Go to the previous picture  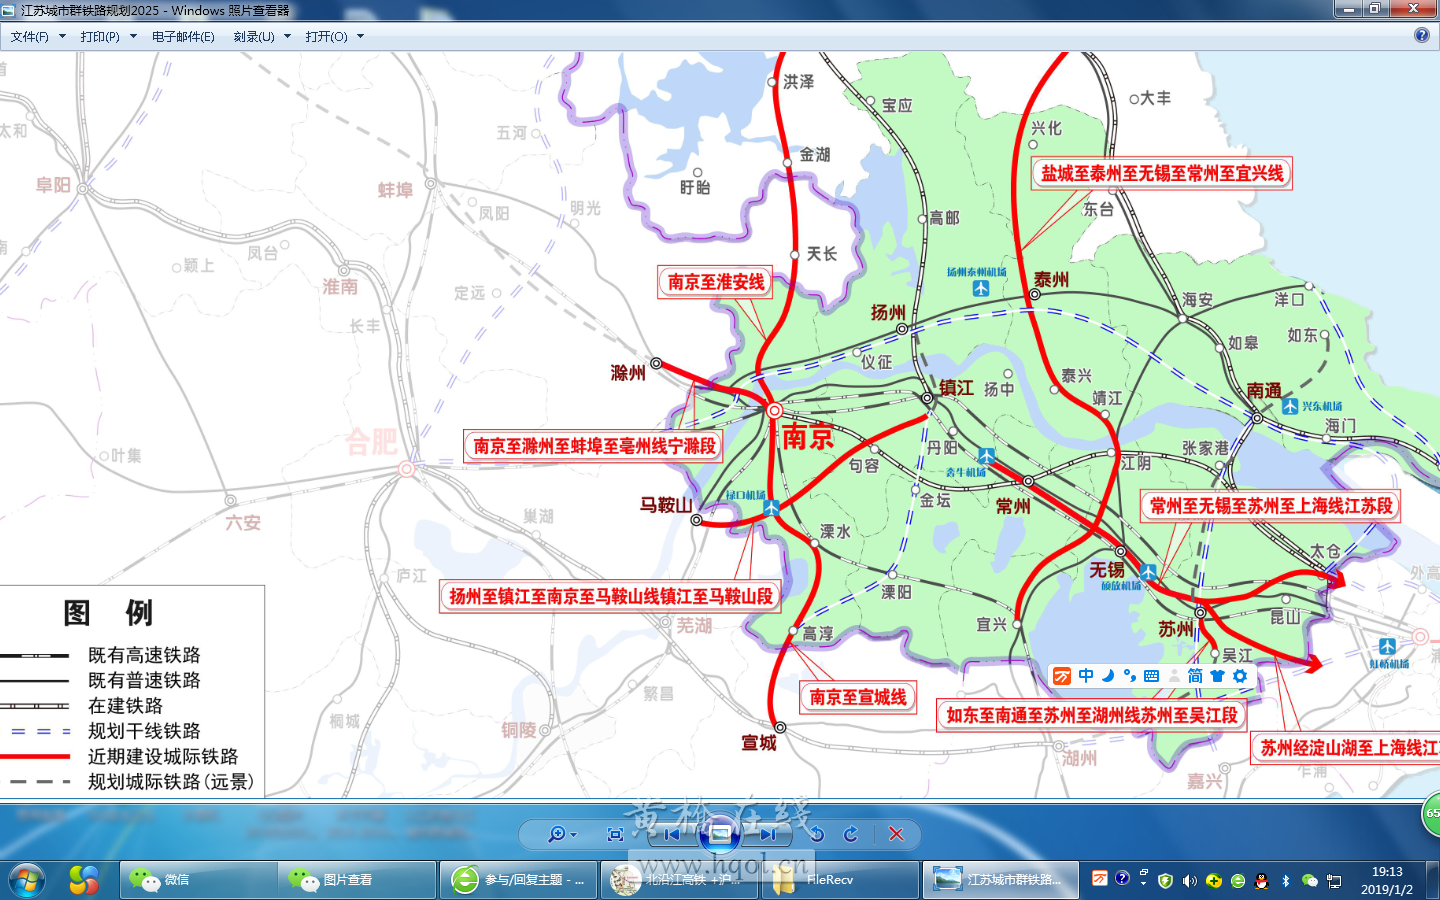672,834
